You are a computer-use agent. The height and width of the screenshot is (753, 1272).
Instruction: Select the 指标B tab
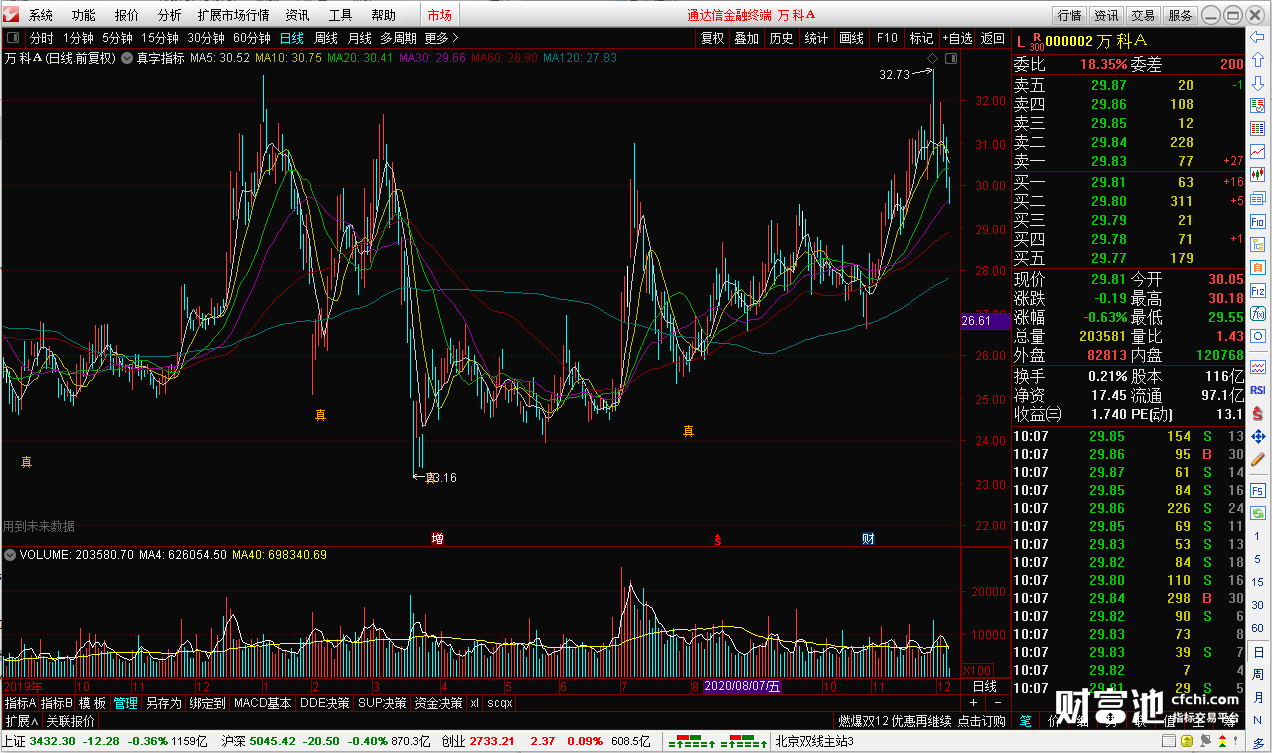(57, 703)
